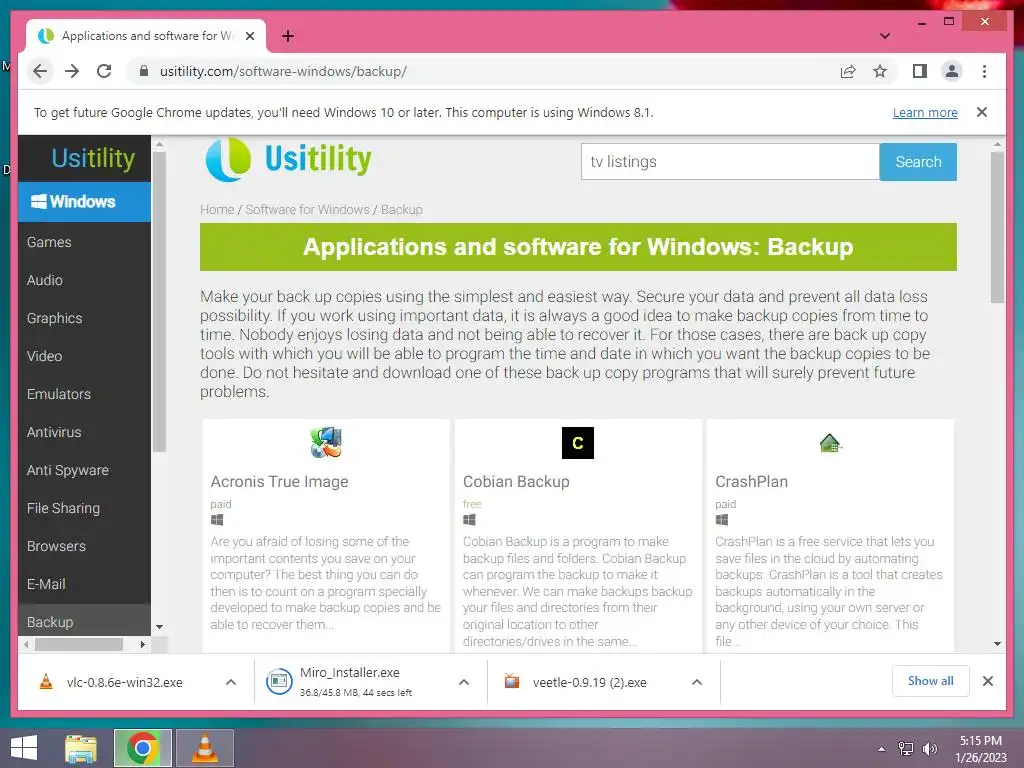Viewport: 1024px width, 768px height.
Task: Open the Chrome side panel
Action: tap(920, 71)
